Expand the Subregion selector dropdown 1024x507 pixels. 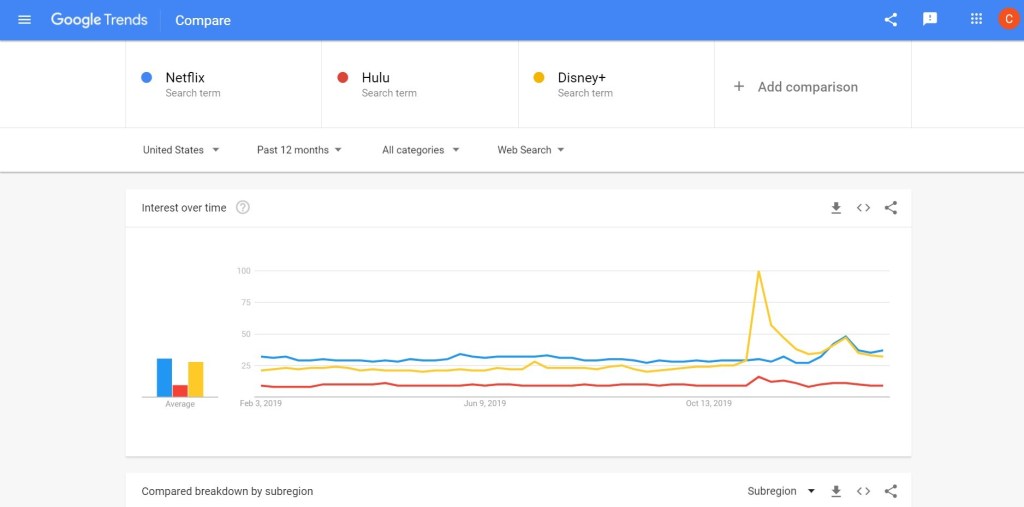781,491
